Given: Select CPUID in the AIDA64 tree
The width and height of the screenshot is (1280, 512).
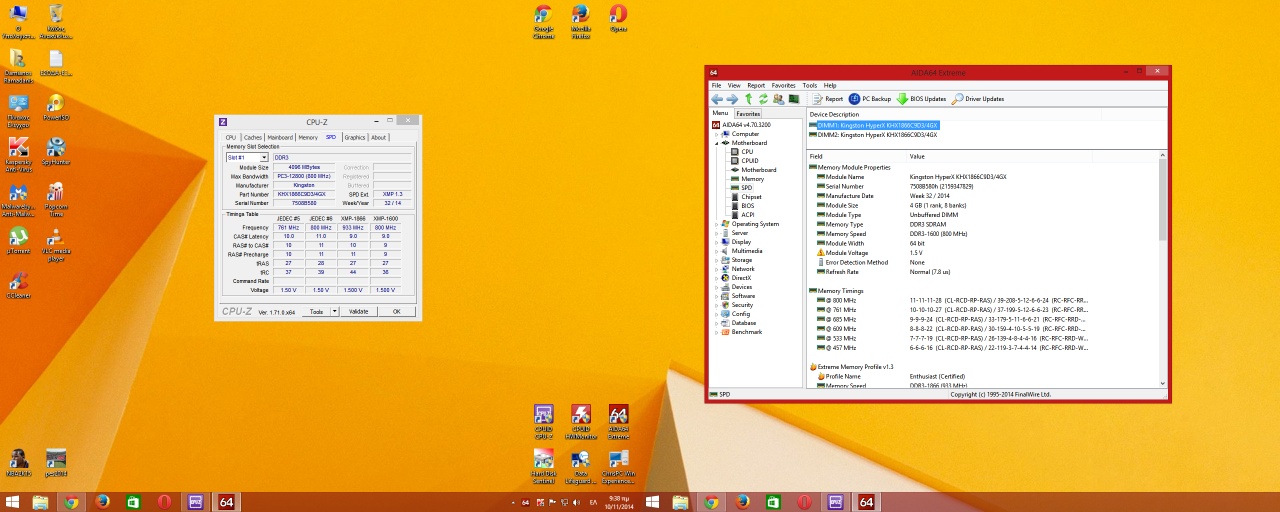Looking at the screenshot, I should click(x=750, y=161).
